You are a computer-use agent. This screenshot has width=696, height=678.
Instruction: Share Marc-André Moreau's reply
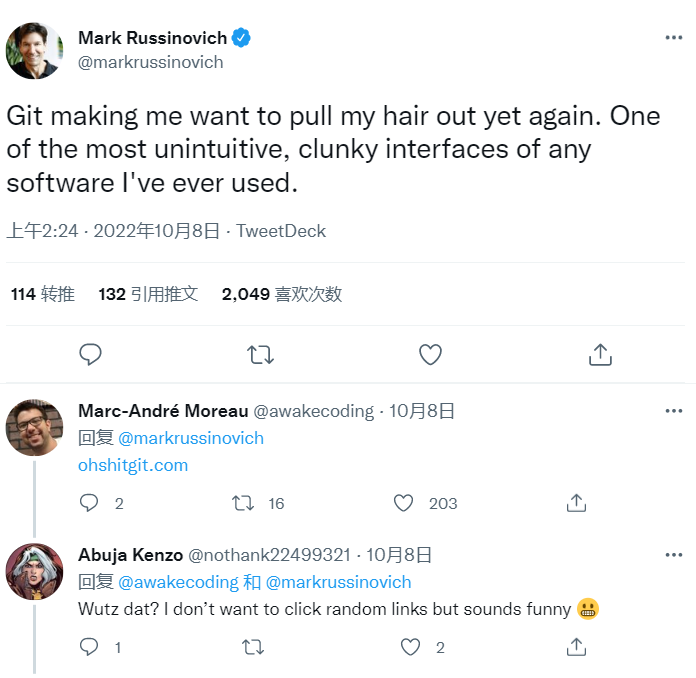coord(576,503)
